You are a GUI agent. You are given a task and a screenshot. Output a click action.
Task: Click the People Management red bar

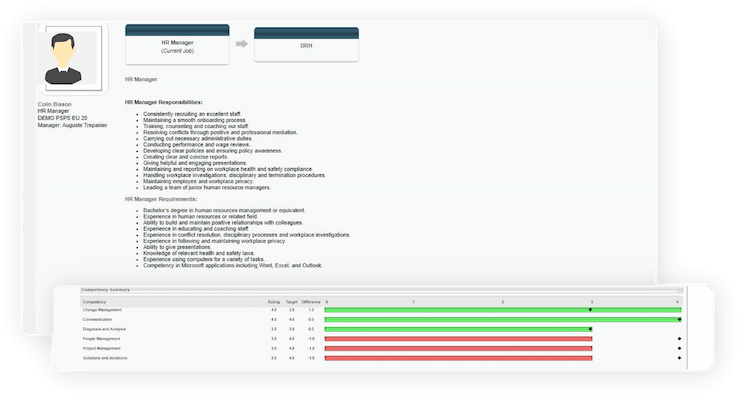click(458, 339)
